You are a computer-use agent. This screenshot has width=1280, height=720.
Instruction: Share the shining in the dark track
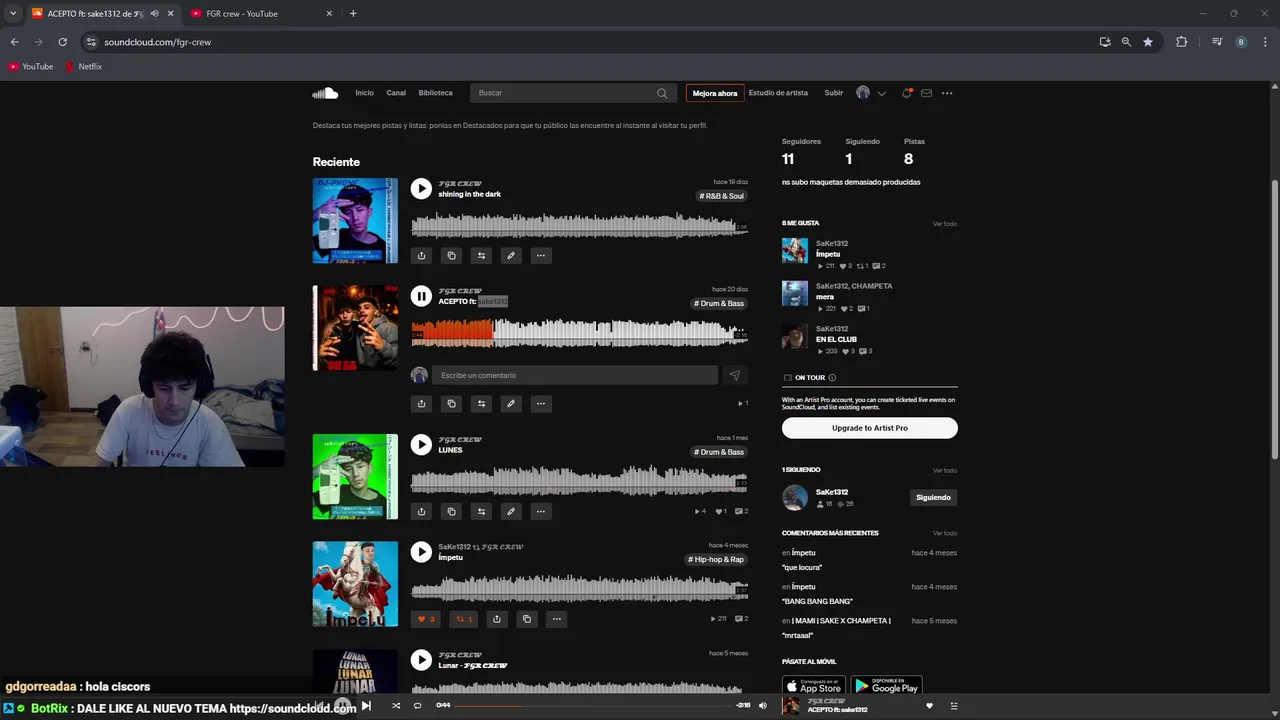point(421,256)
